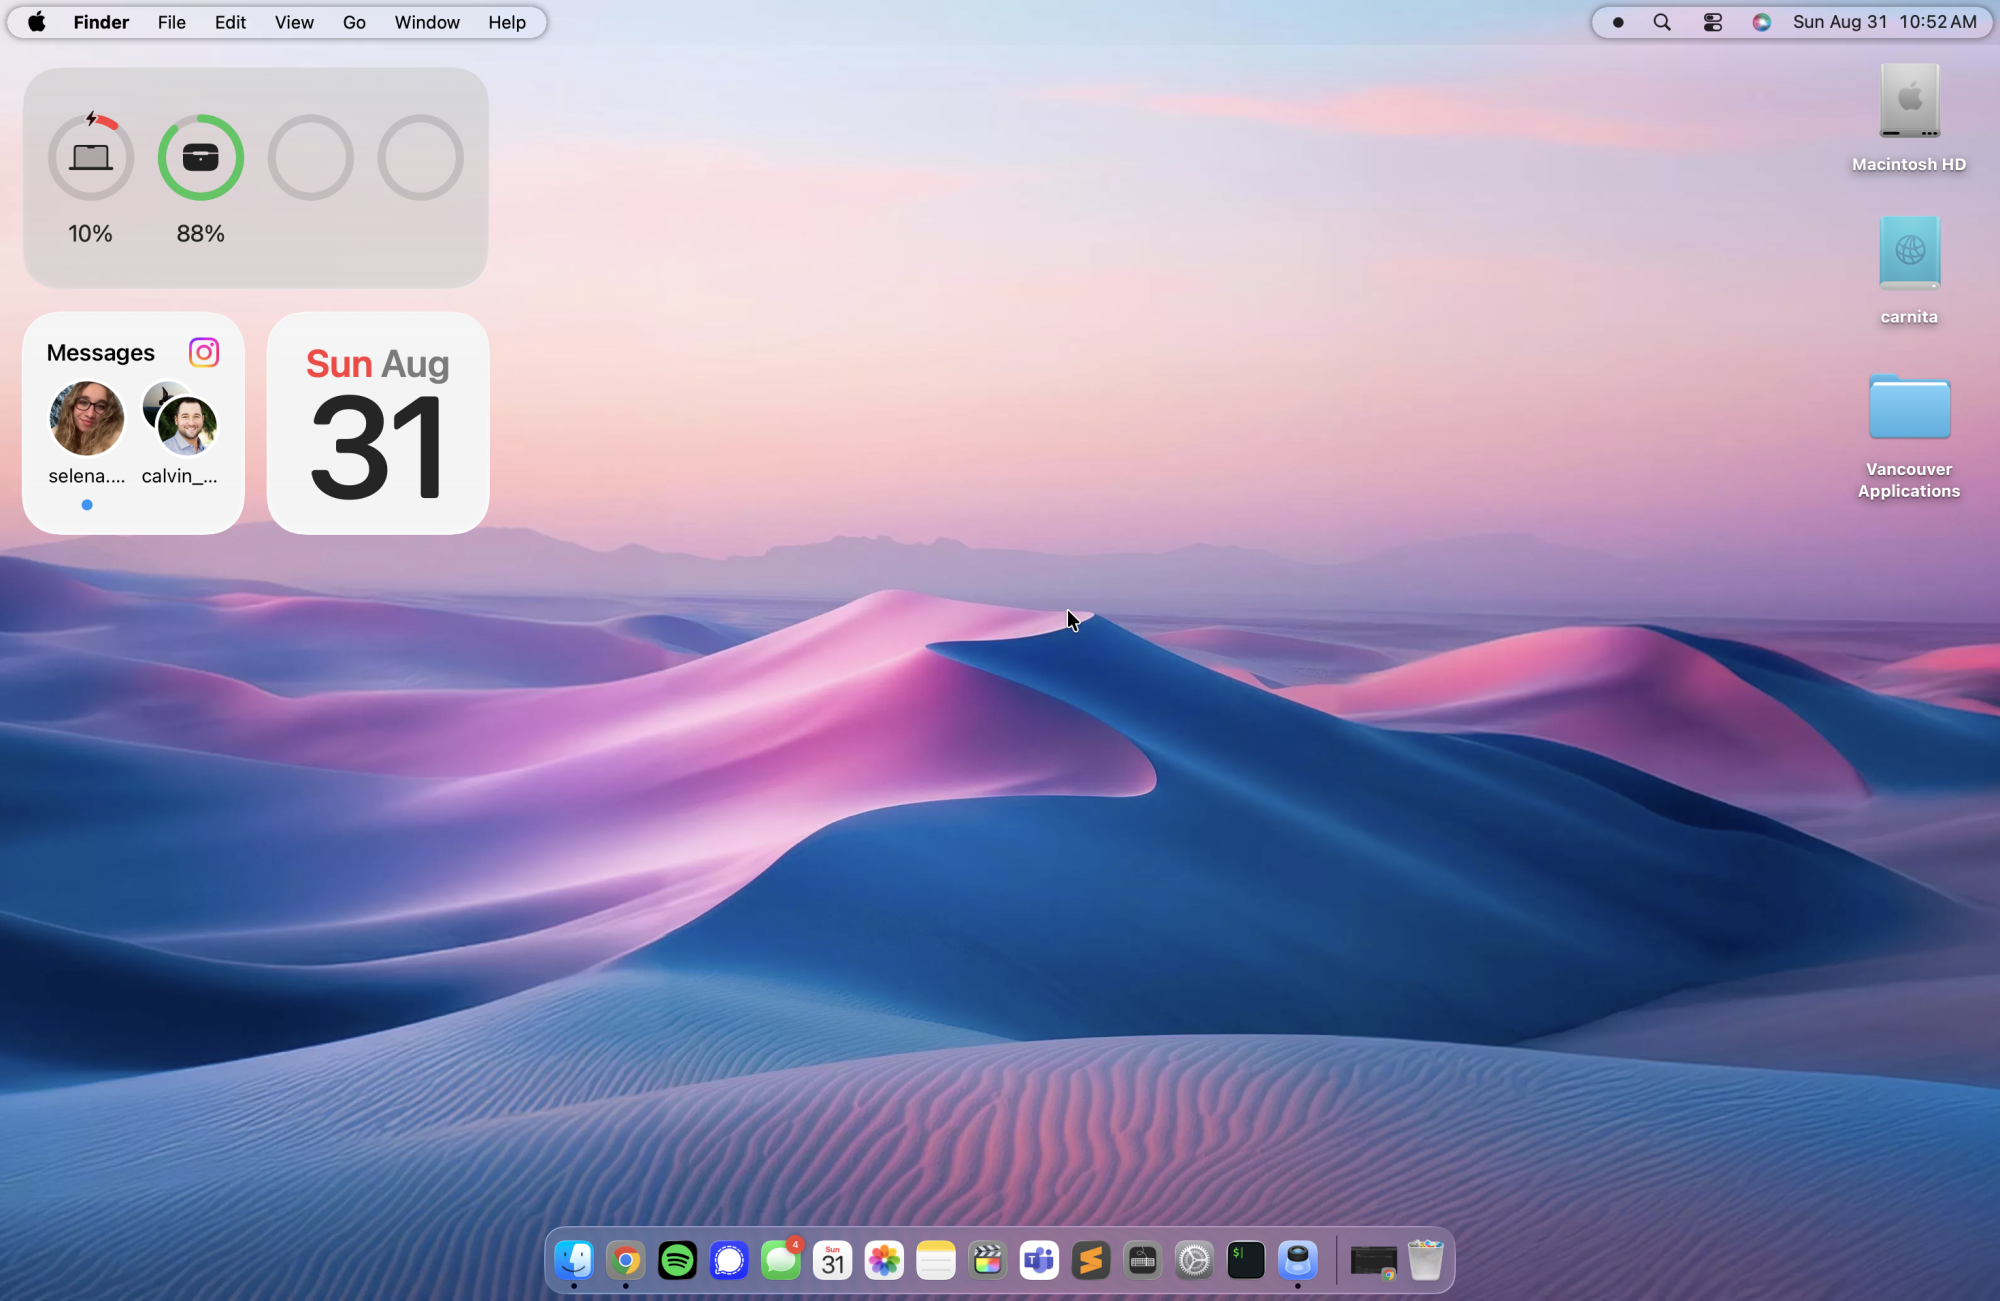The image size is (2000, 1301).
Task: Open the Apple menu
Action: click(36, 22)
